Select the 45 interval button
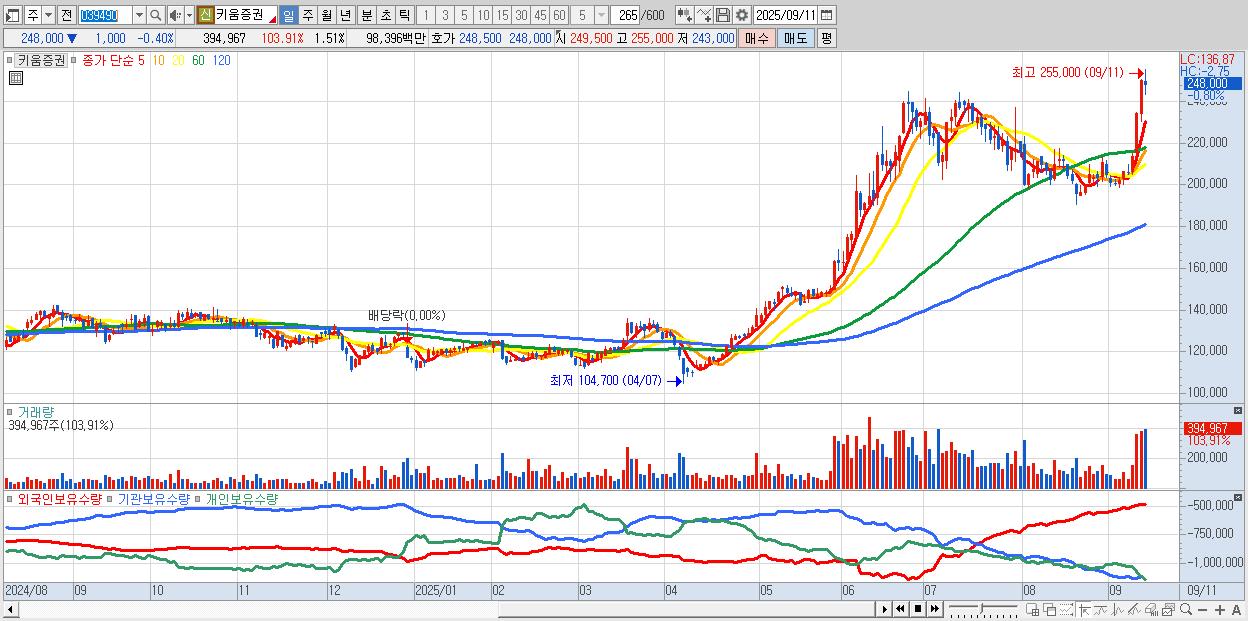Screen dimensions: 1248x621 [540, 15]
